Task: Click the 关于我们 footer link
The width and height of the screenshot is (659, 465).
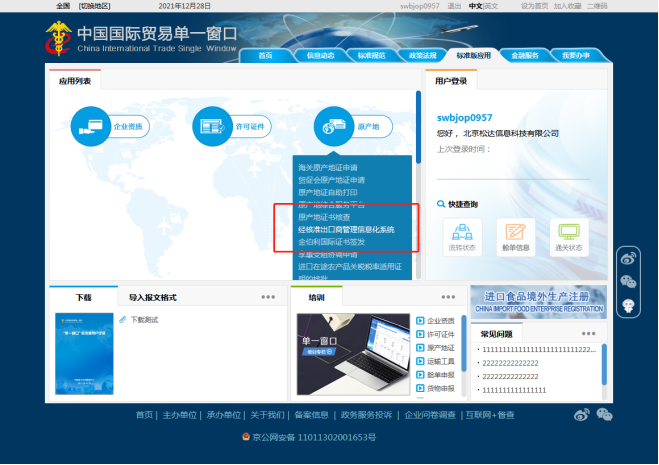Action: (267, 415)
